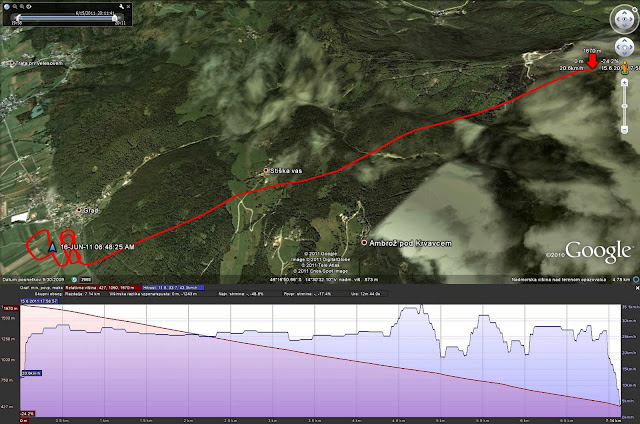Zoom out the time slider range

click(15, 7)
